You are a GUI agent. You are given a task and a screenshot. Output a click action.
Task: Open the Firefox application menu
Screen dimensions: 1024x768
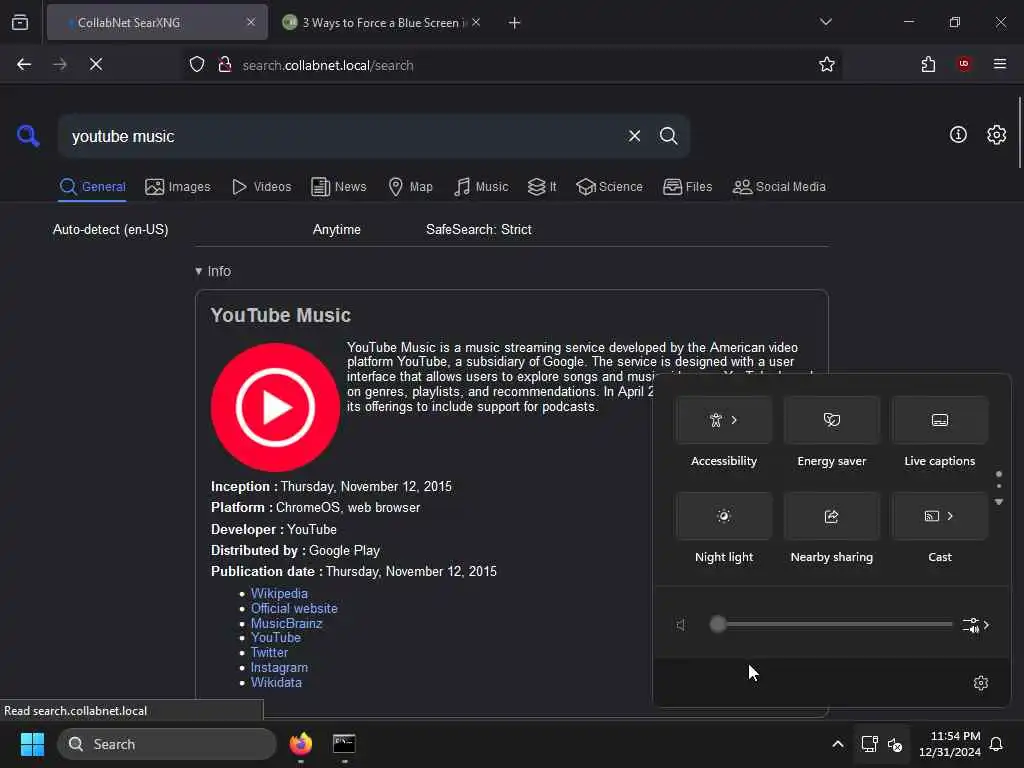[999, 64]
